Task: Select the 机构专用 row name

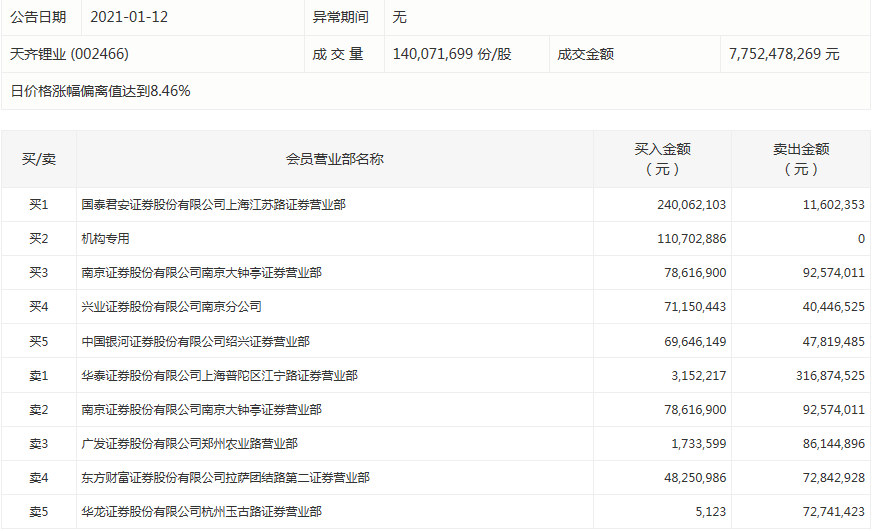Action: point(106,239)
